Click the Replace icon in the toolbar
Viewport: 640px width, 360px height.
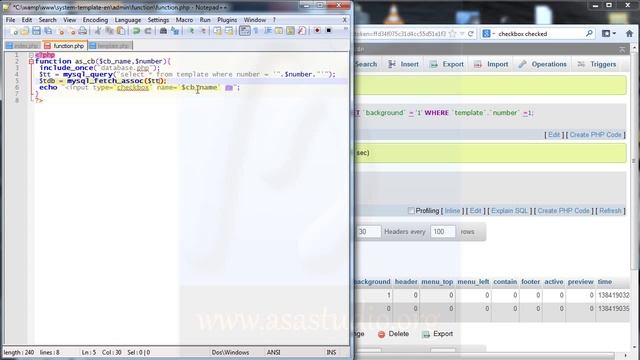[x=175, y=31]
